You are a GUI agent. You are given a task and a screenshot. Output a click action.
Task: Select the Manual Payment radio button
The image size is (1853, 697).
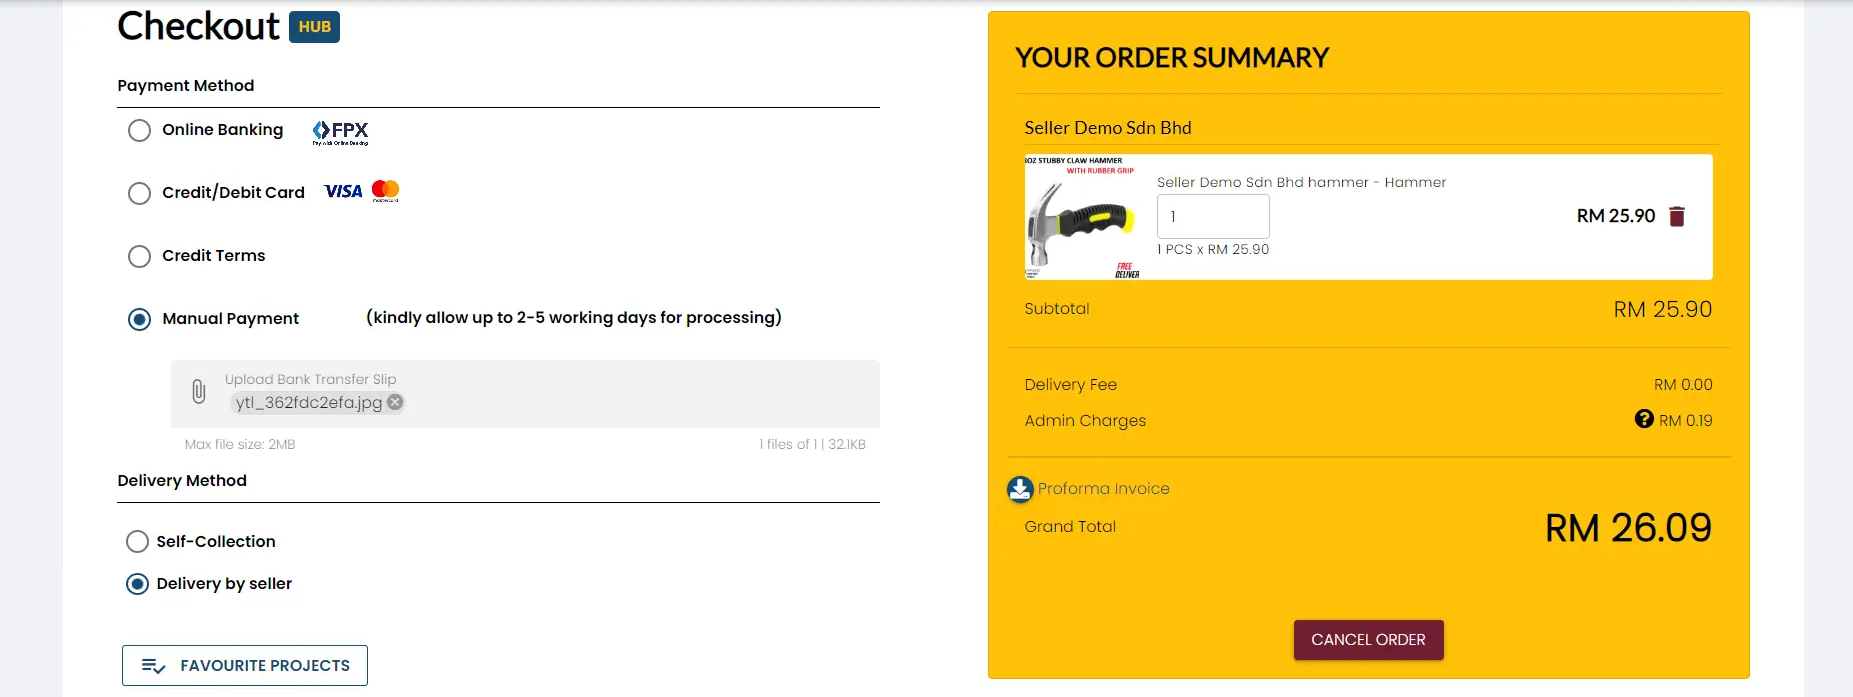pos(139,319)
